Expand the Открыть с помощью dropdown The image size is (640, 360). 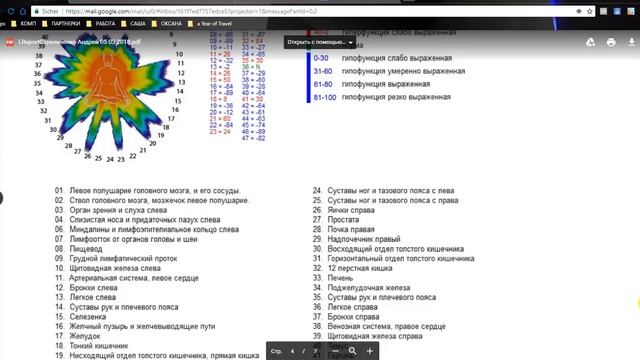320,42
